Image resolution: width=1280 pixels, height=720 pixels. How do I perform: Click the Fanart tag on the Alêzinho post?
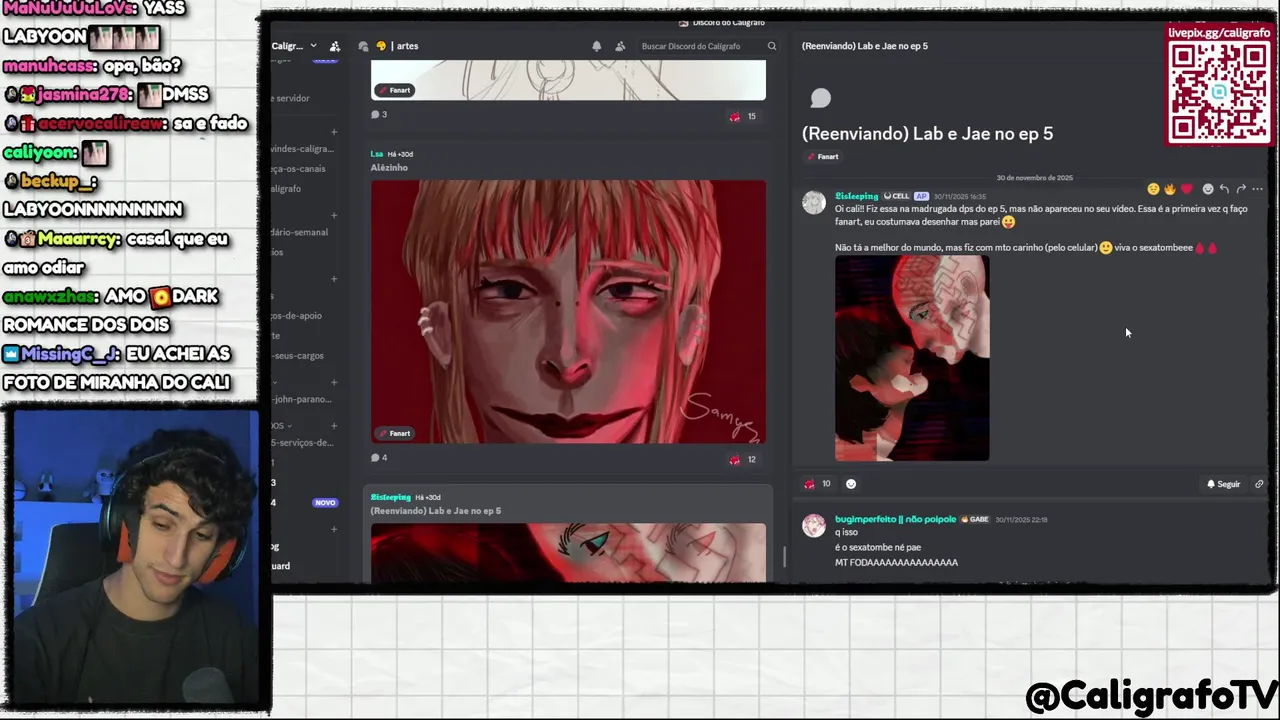pos(394,433)
